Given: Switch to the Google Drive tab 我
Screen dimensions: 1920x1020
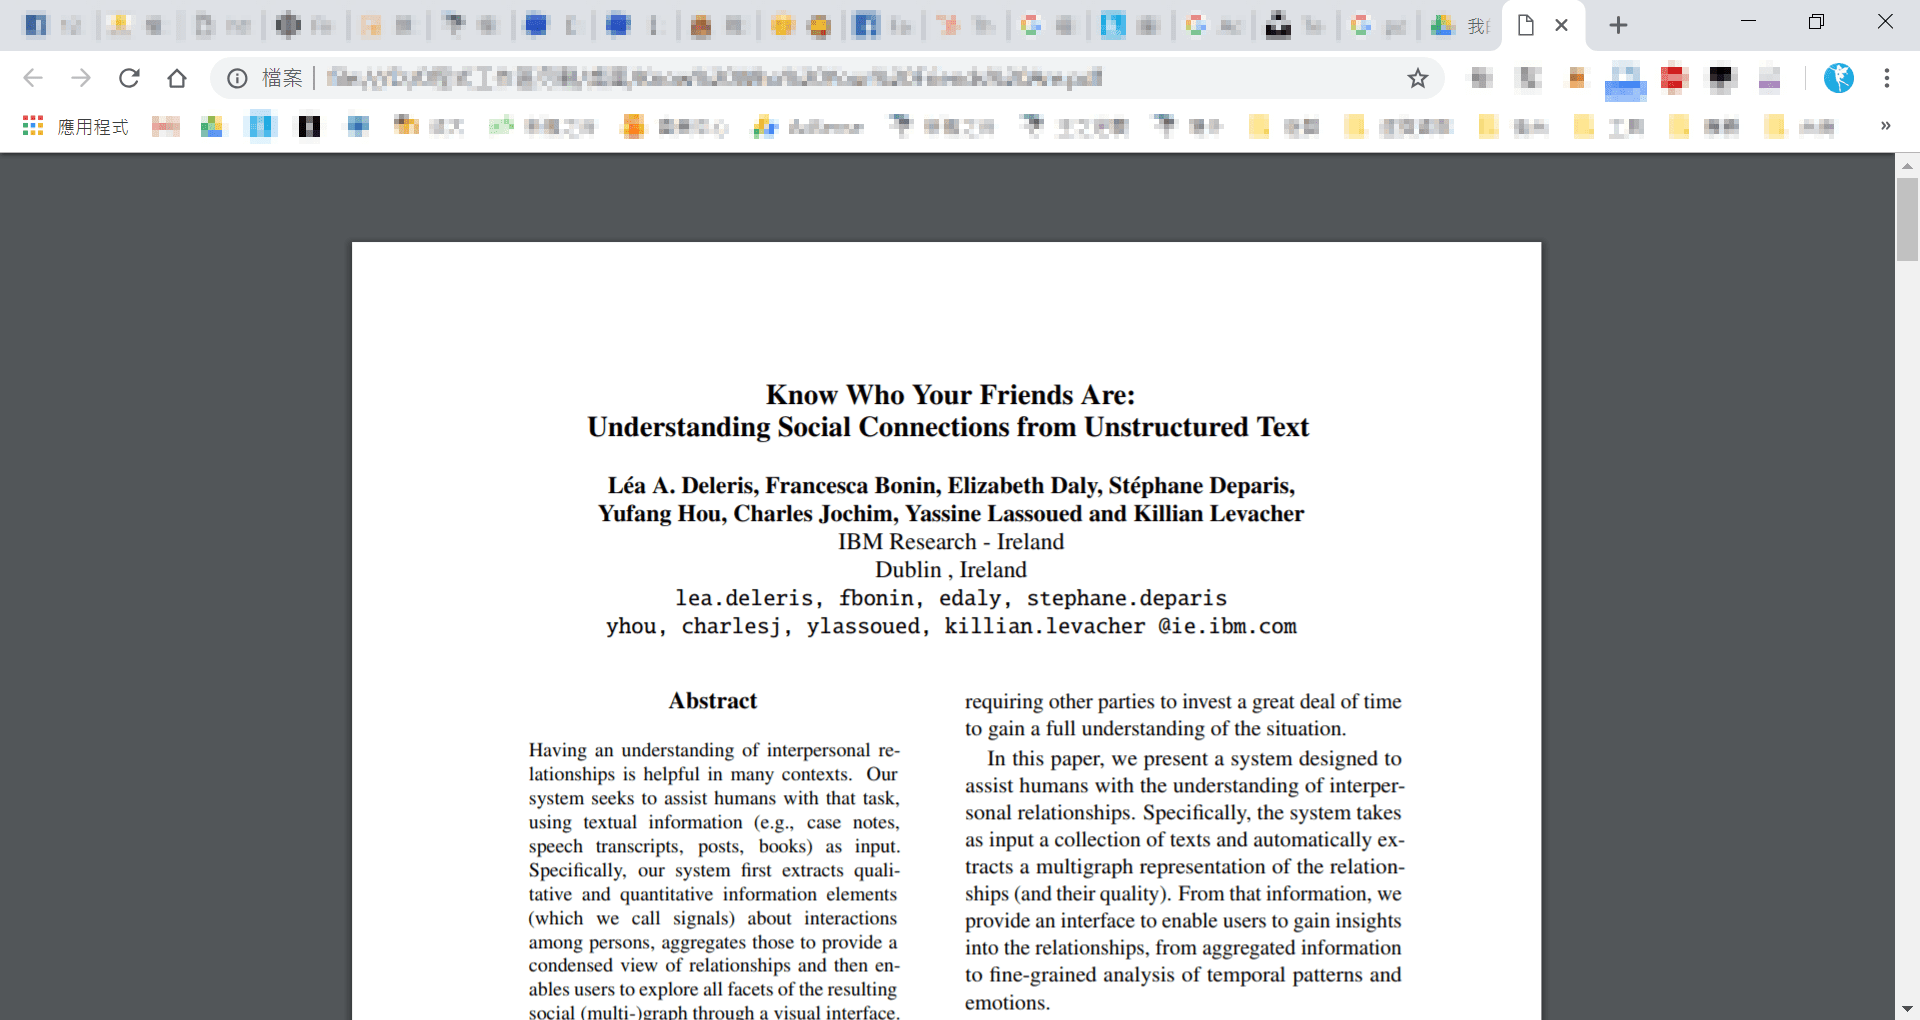Looking at the screenshot, I should 1460,25.
